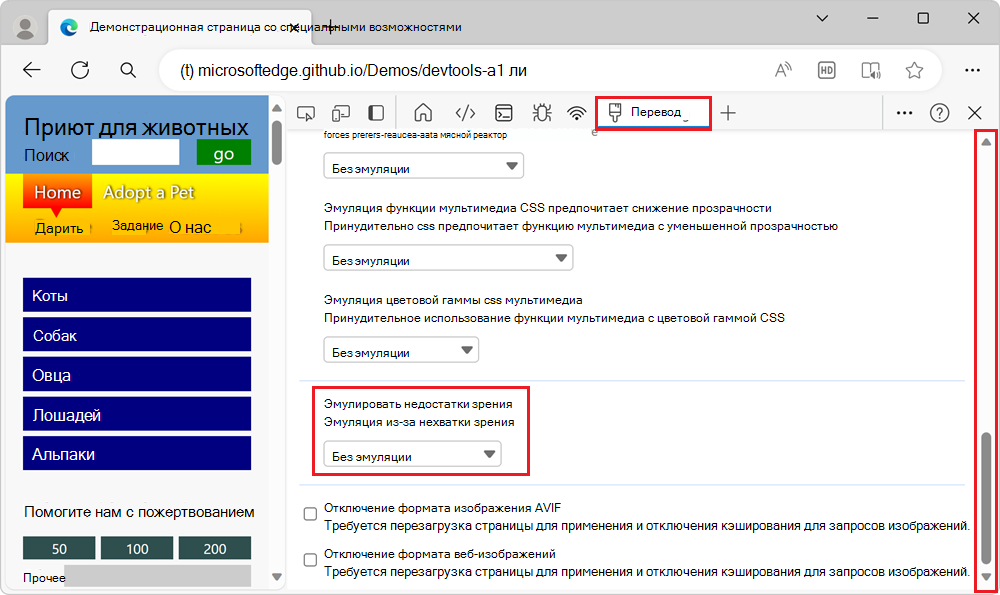Click the О нас link
The height and width of the screenshot is (595, 1000).
coord(190,228)
